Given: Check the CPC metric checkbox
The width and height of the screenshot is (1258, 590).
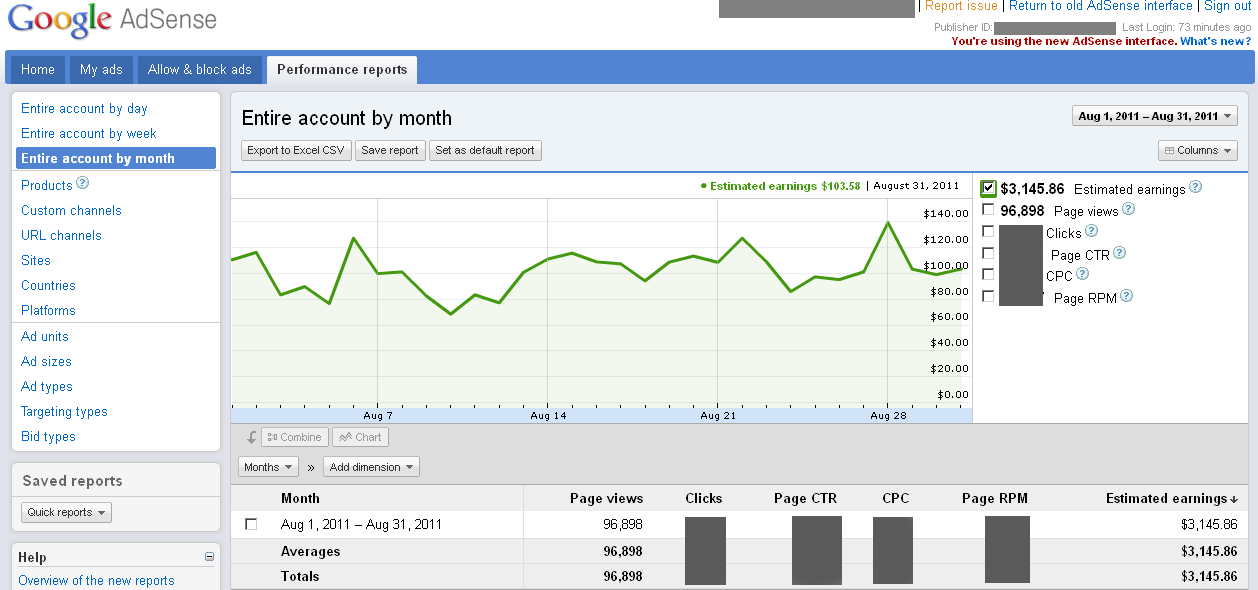Looking at the screenshot, I should click(988, 274).
